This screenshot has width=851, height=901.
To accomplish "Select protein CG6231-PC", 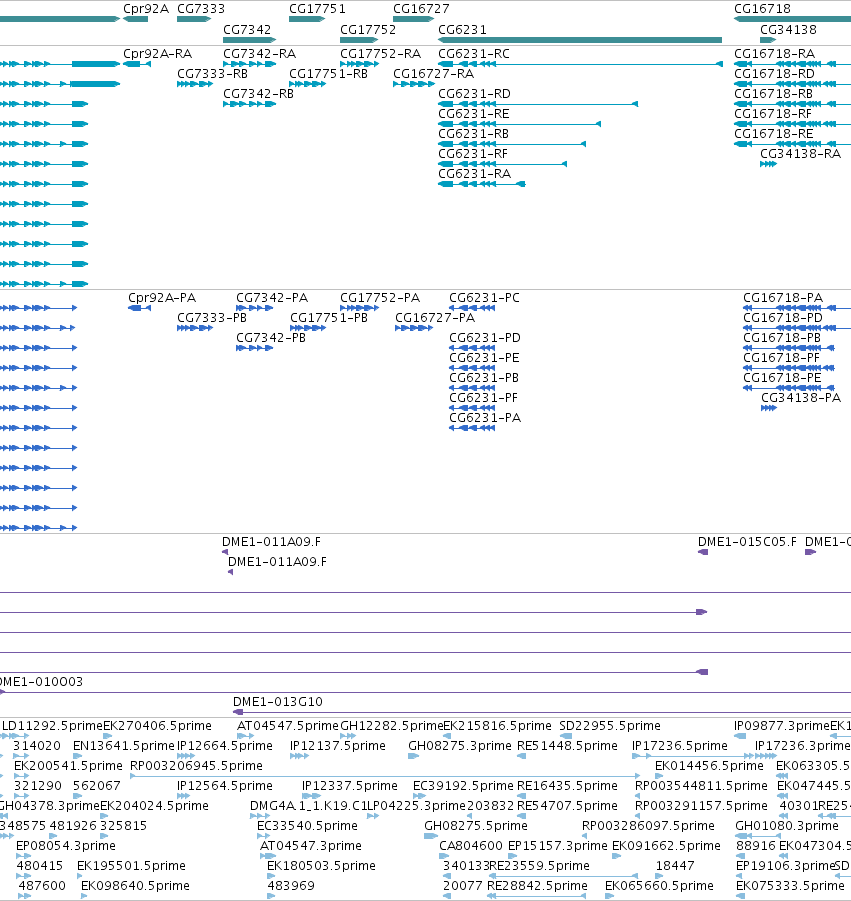I will click(x=484, y=298).
